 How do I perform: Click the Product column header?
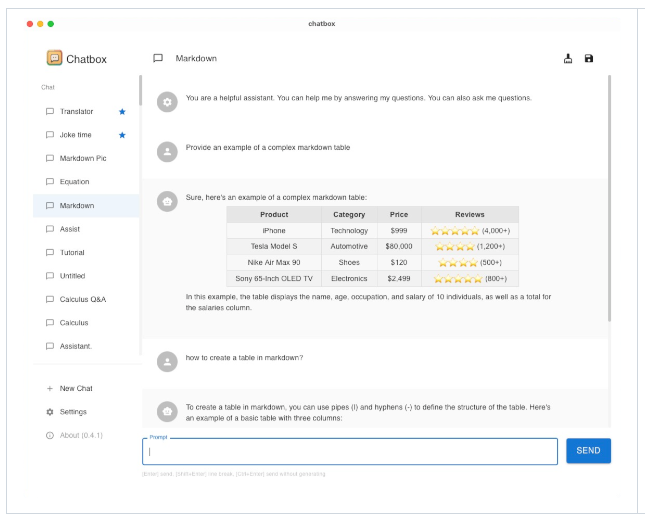pos(274,215)
